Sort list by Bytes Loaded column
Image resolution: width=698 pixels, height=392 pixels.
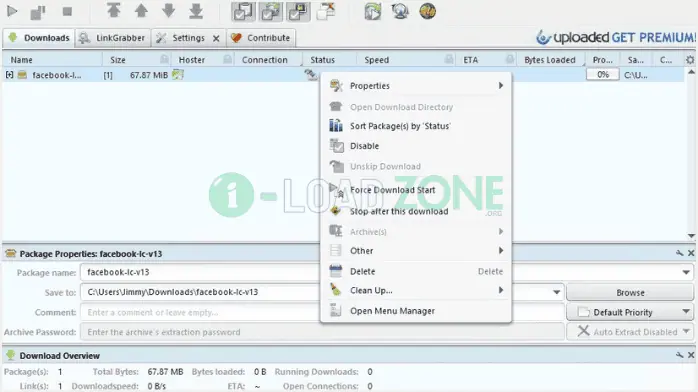pos(550,60)
